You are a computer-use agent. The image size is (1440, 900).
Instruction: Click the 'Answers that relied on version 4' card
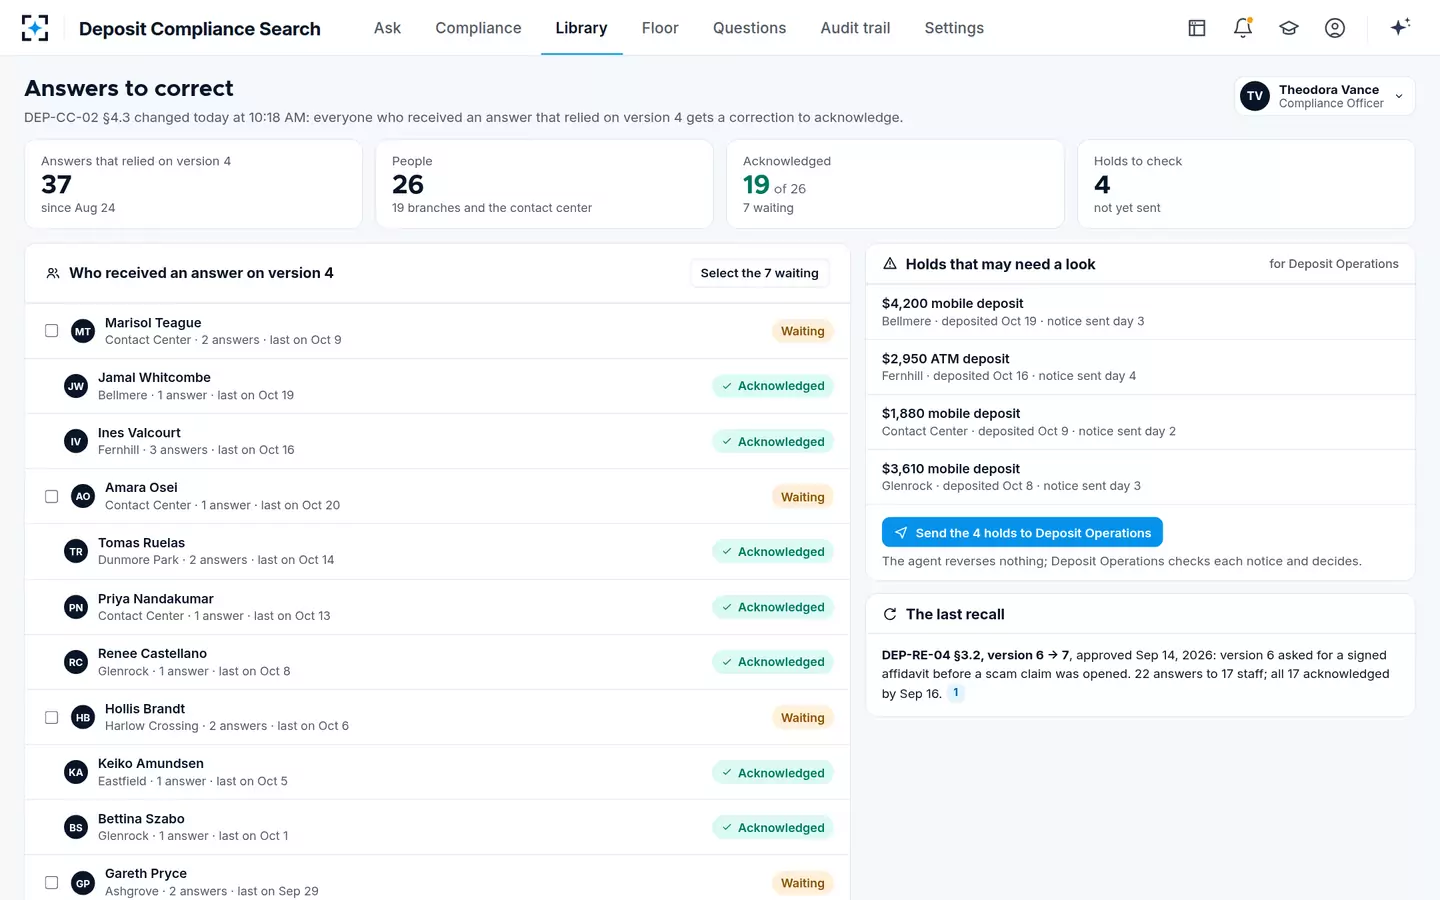[193, 184]
